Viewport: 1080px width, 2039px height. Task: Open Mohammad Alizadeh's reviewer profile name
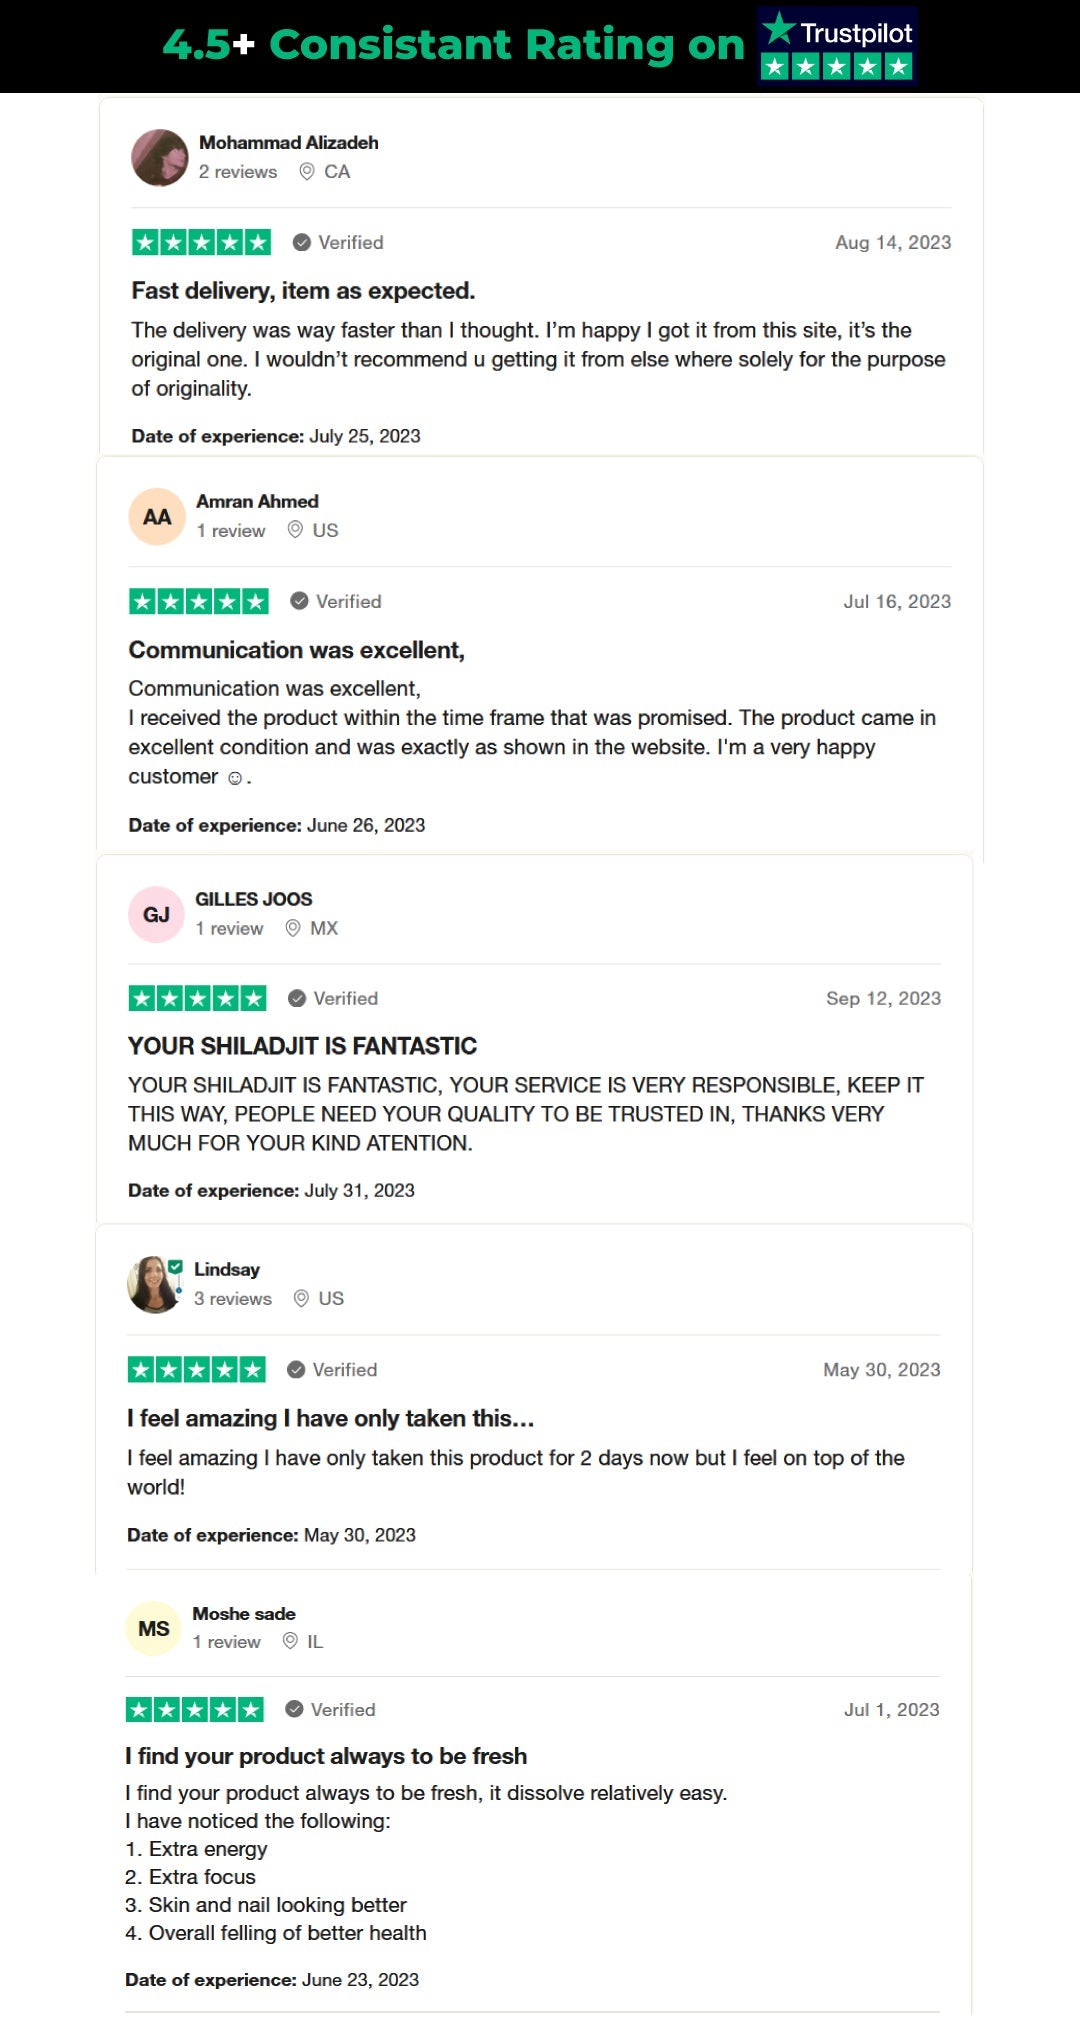point(288,143)
